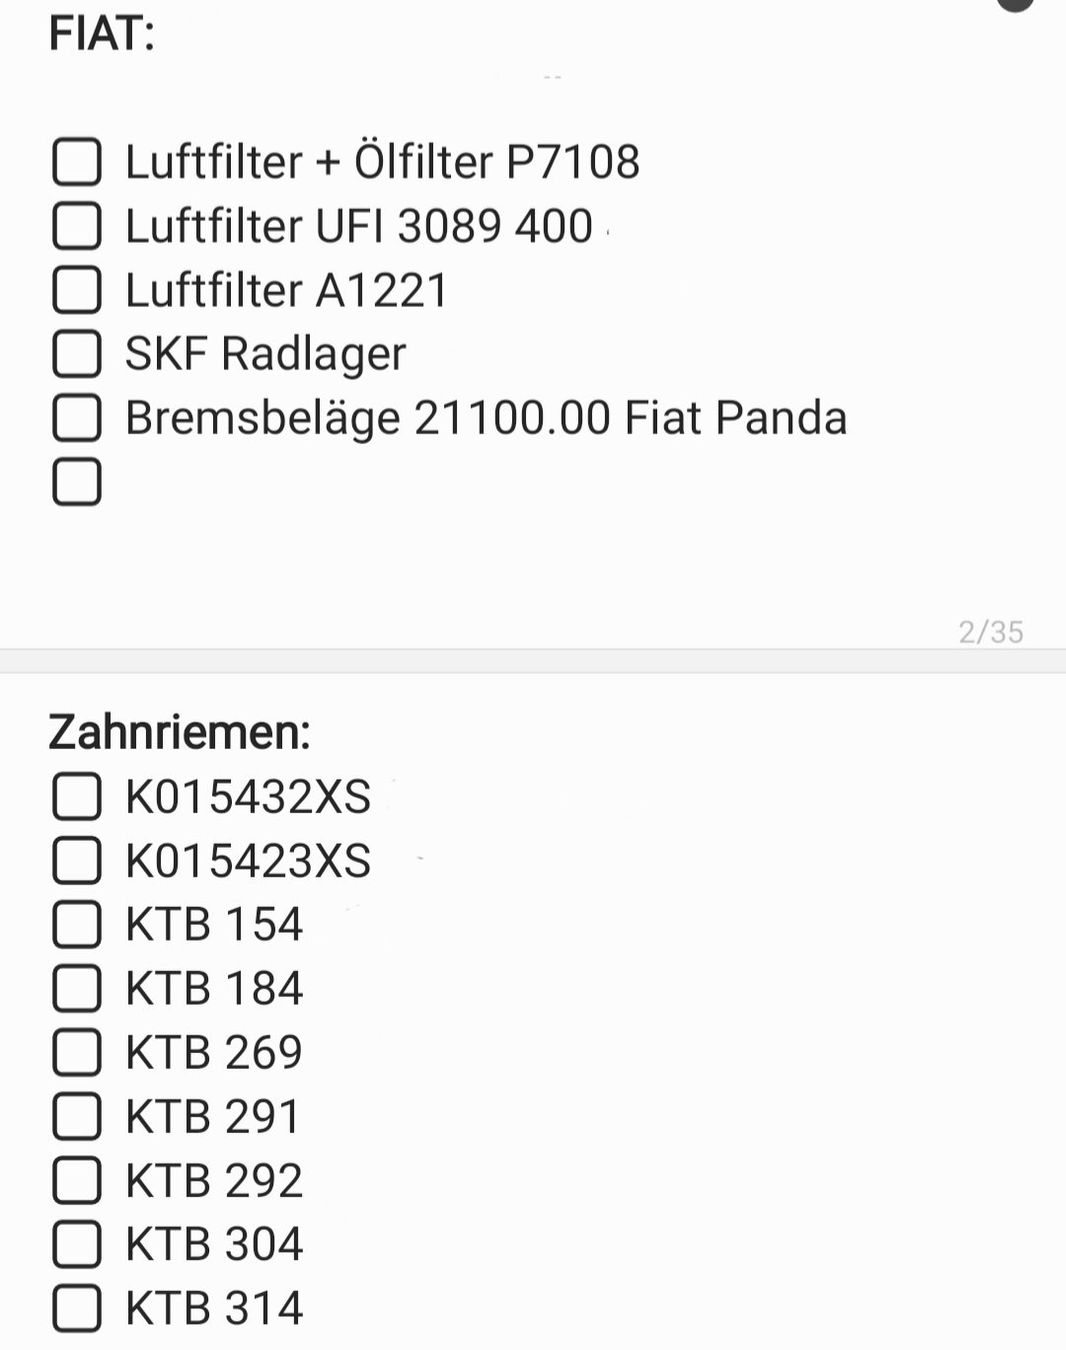Mark KTB 154 checkbox as done
This screenshot has height=1350, width=1066.
point(77,925)
